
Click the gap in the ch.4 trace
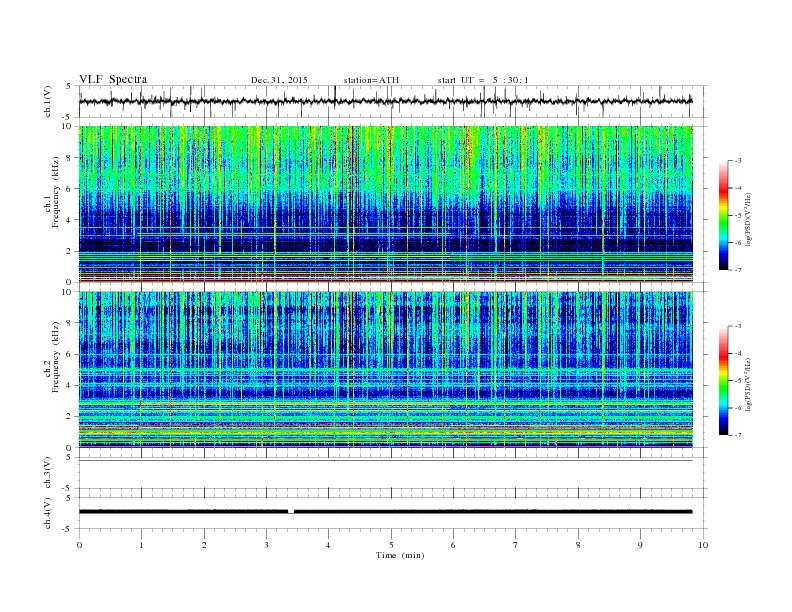pyautogui.click(x=291, y=512)
